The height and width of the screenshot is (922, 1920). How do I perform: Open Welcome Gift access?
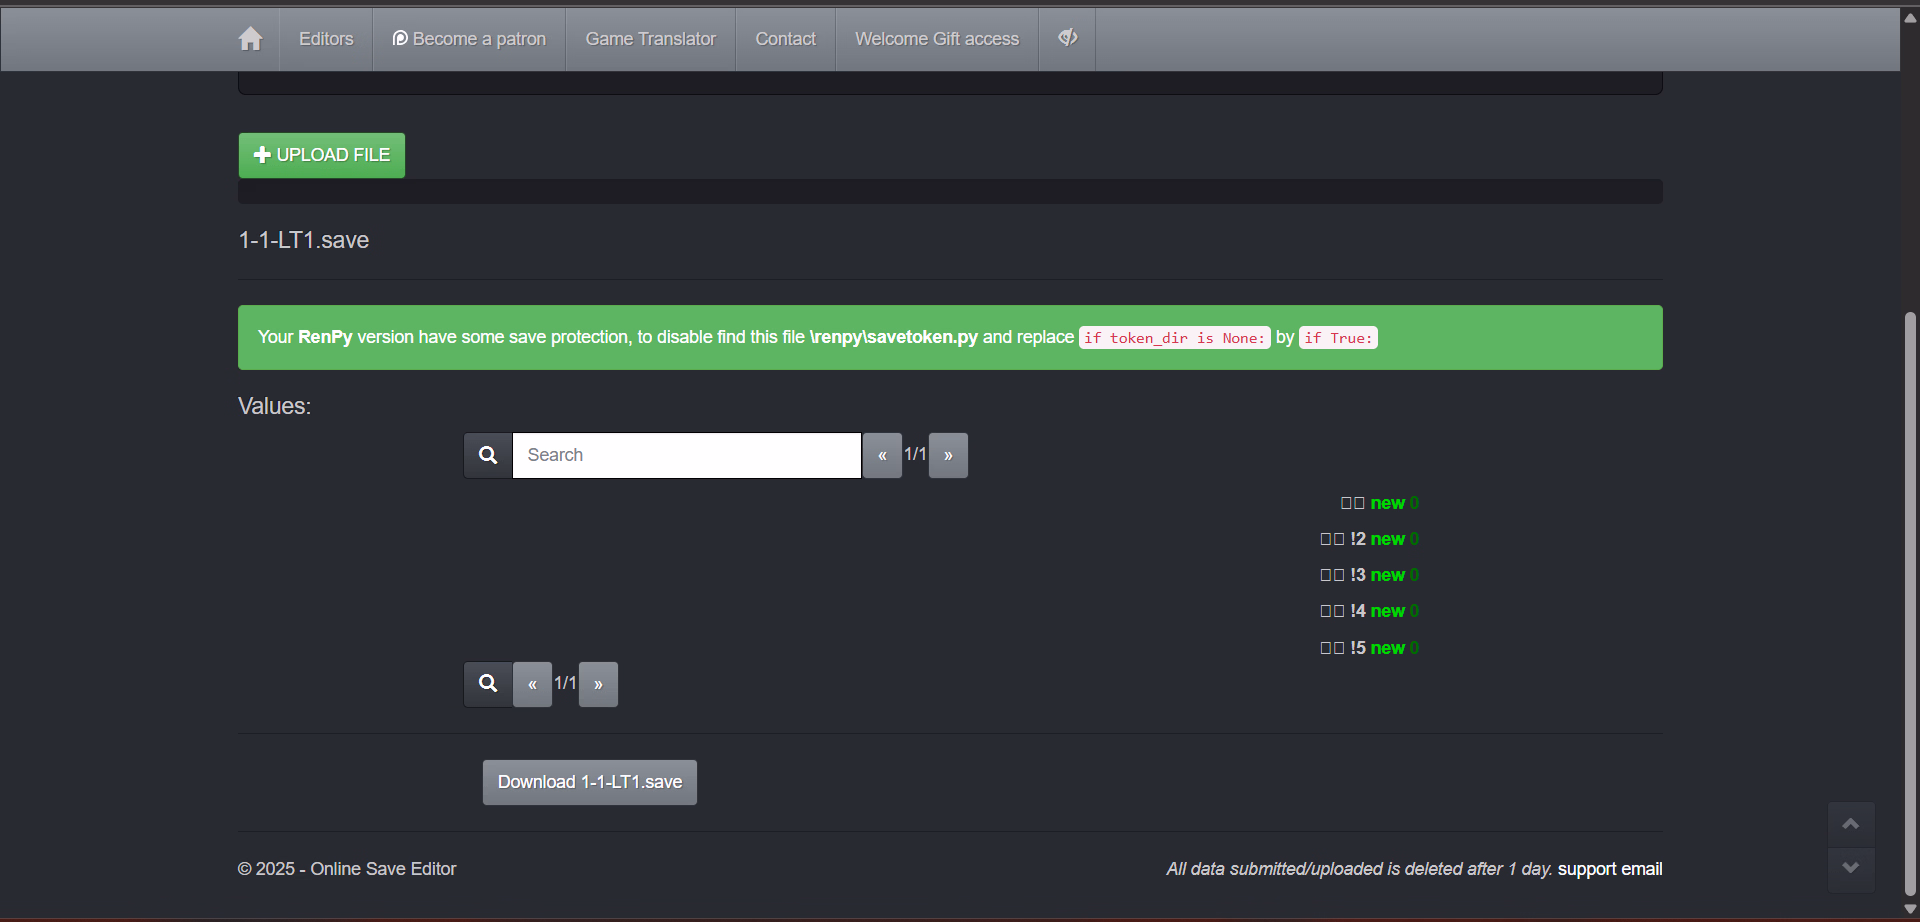(936, 39)
